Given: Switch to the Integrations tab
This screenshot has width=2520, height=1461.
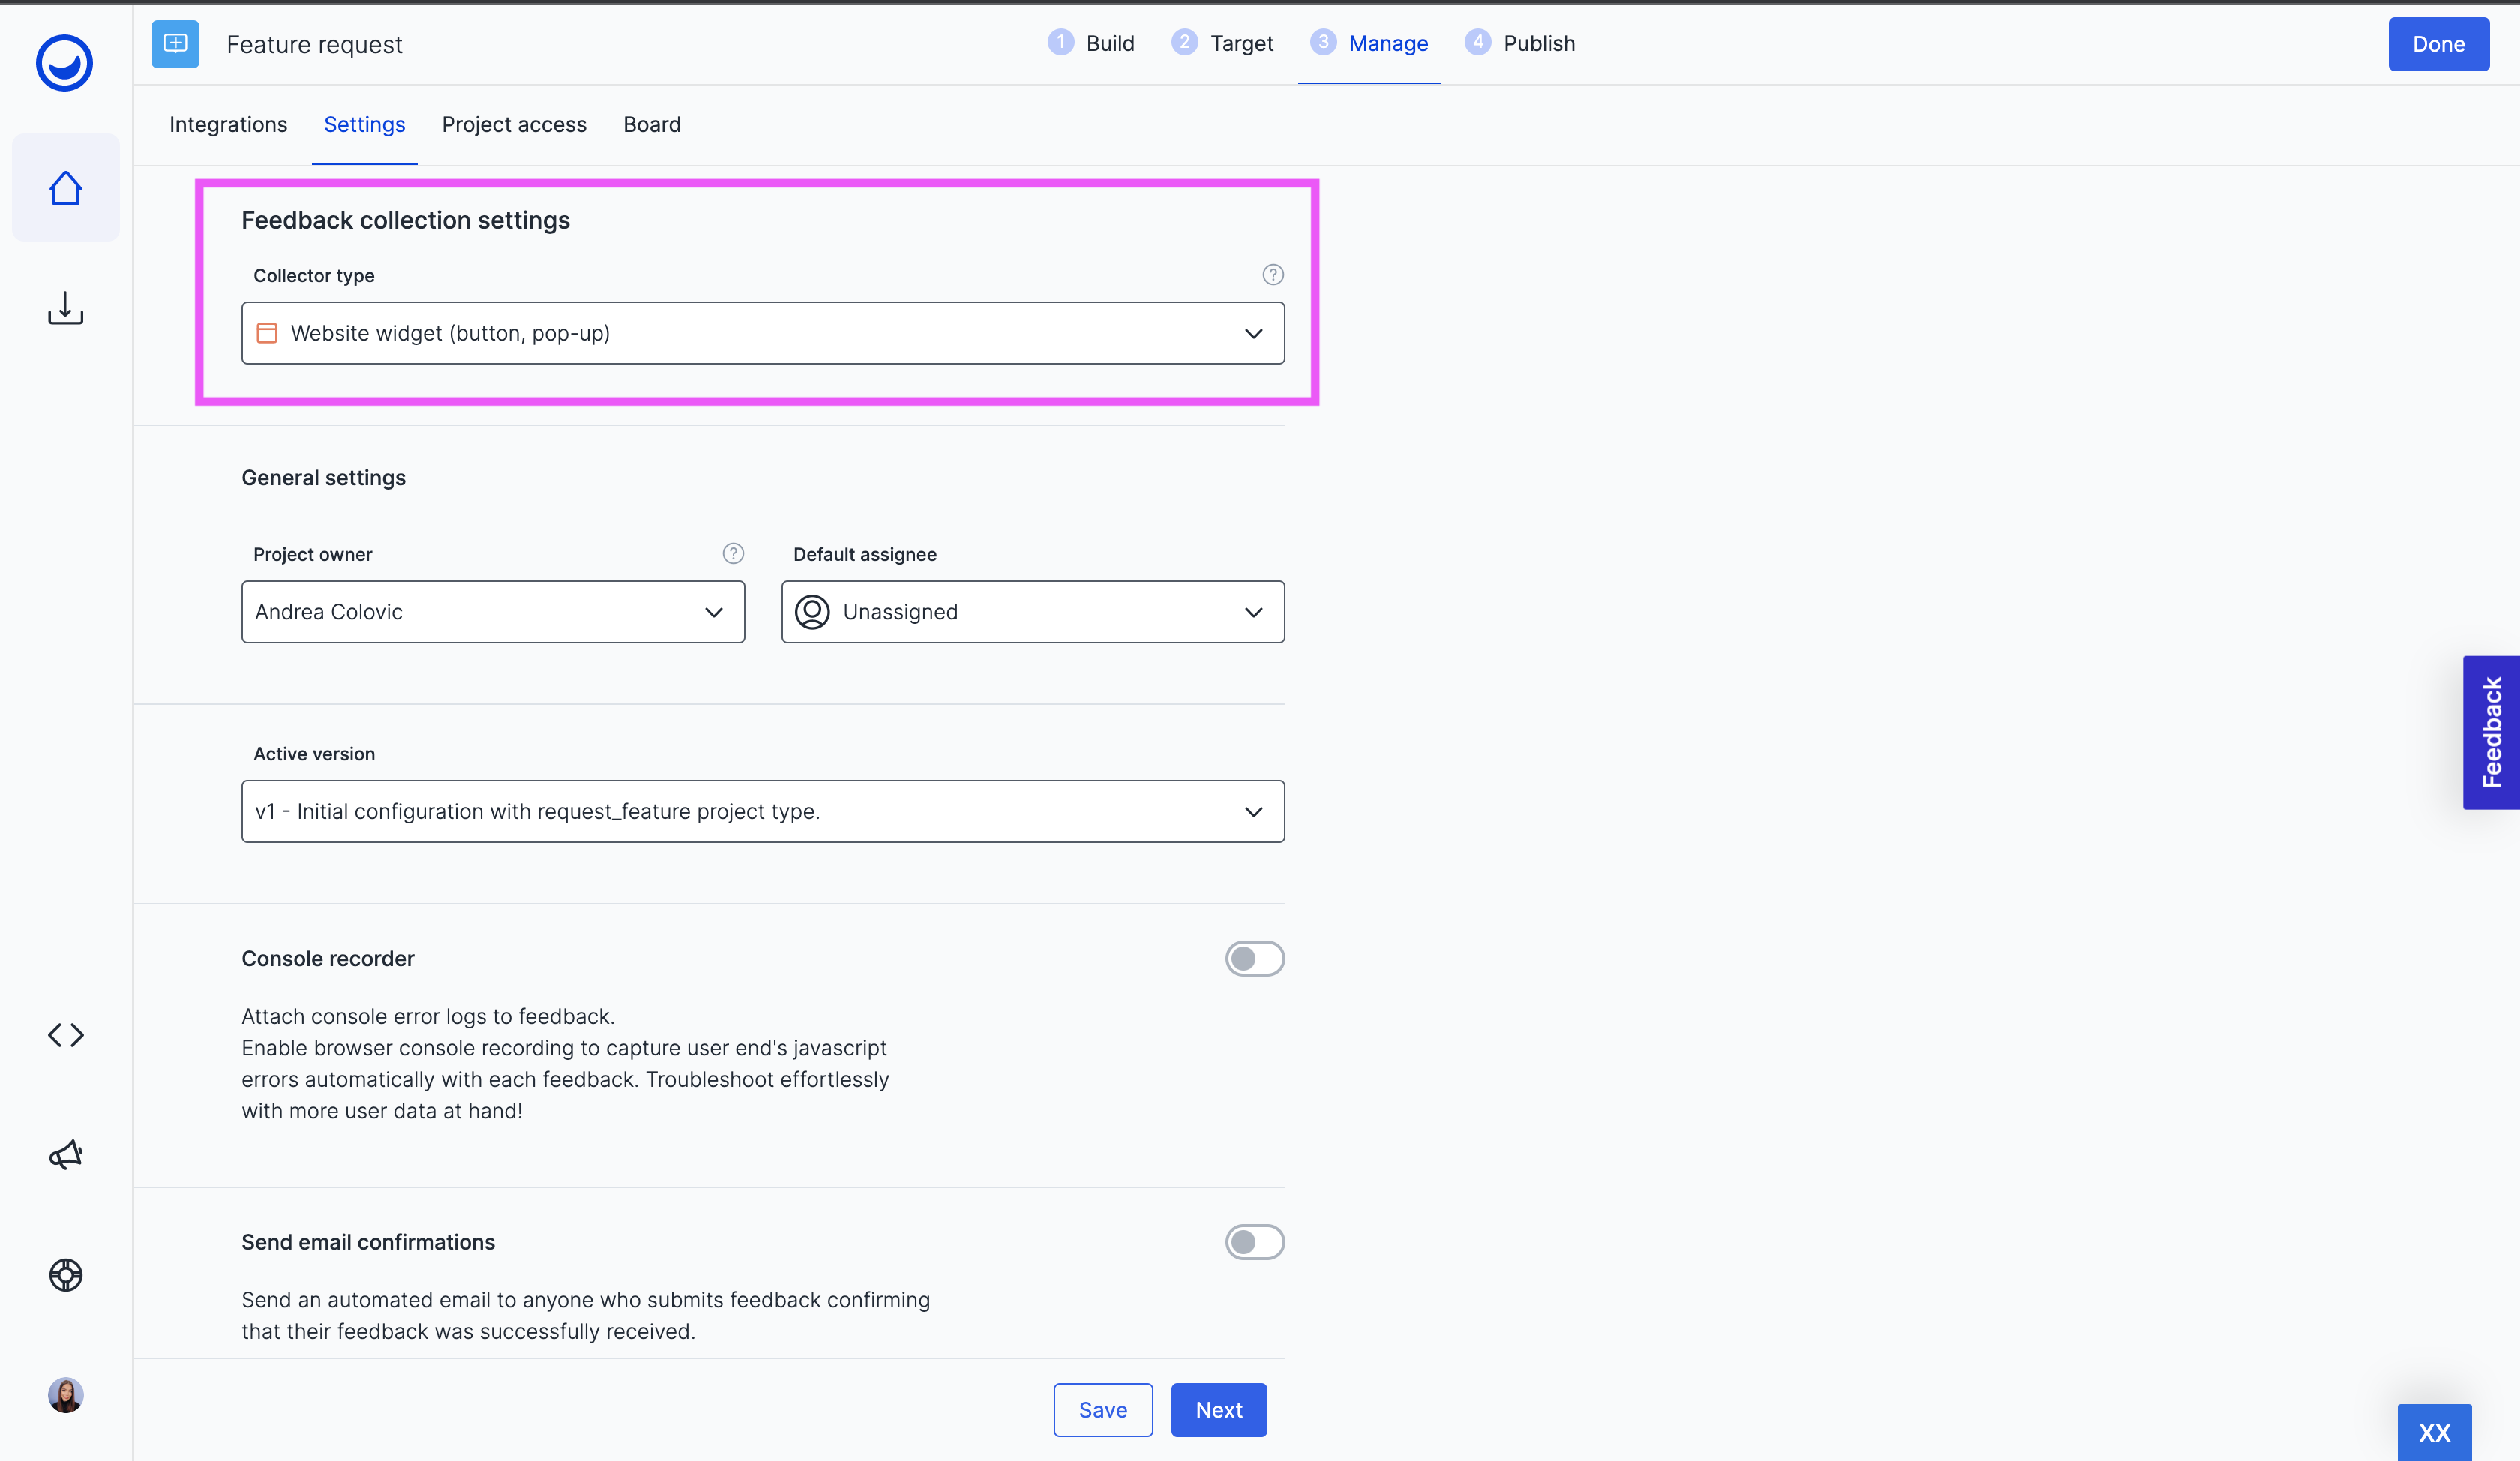Looking at the screenshot, I should tap(228, 124).
